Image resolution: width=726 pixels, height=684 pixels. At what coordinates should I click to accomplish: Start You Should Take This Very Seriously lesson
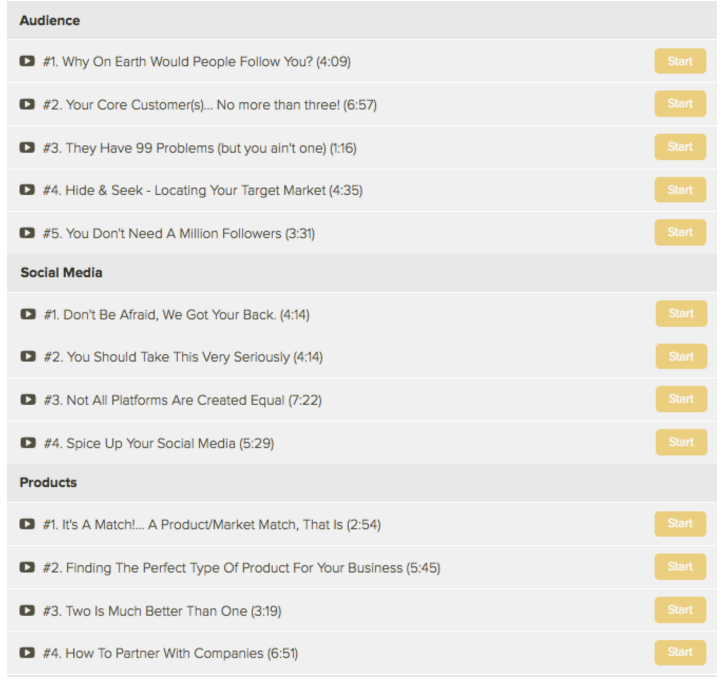tap(681, 357)
